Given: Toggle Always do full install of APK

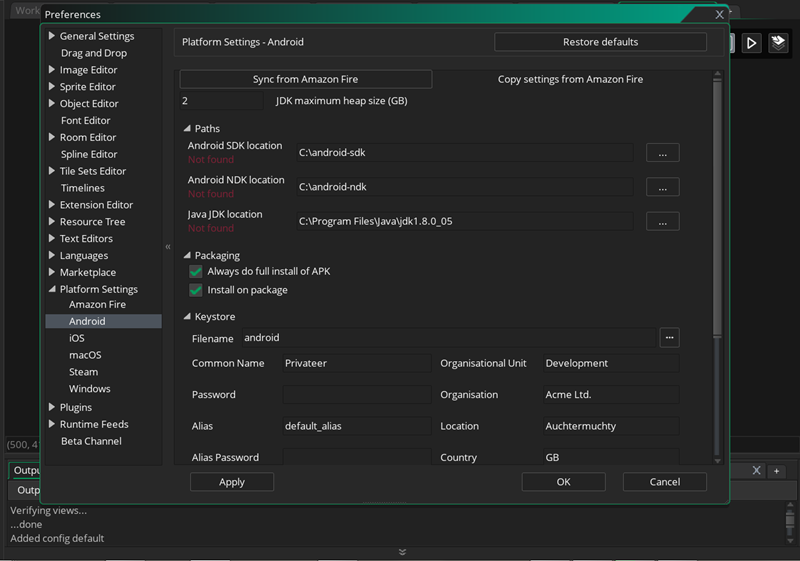Looking at the screenshot, I should (196, 272).
